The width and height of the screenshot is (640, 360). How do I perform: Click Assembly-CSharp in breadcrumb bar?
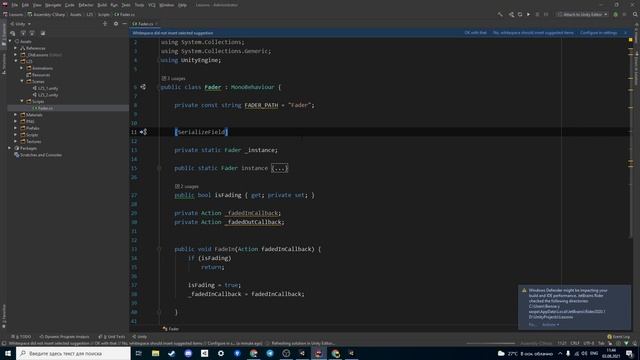pyautogui.click(x=46, y=14)
